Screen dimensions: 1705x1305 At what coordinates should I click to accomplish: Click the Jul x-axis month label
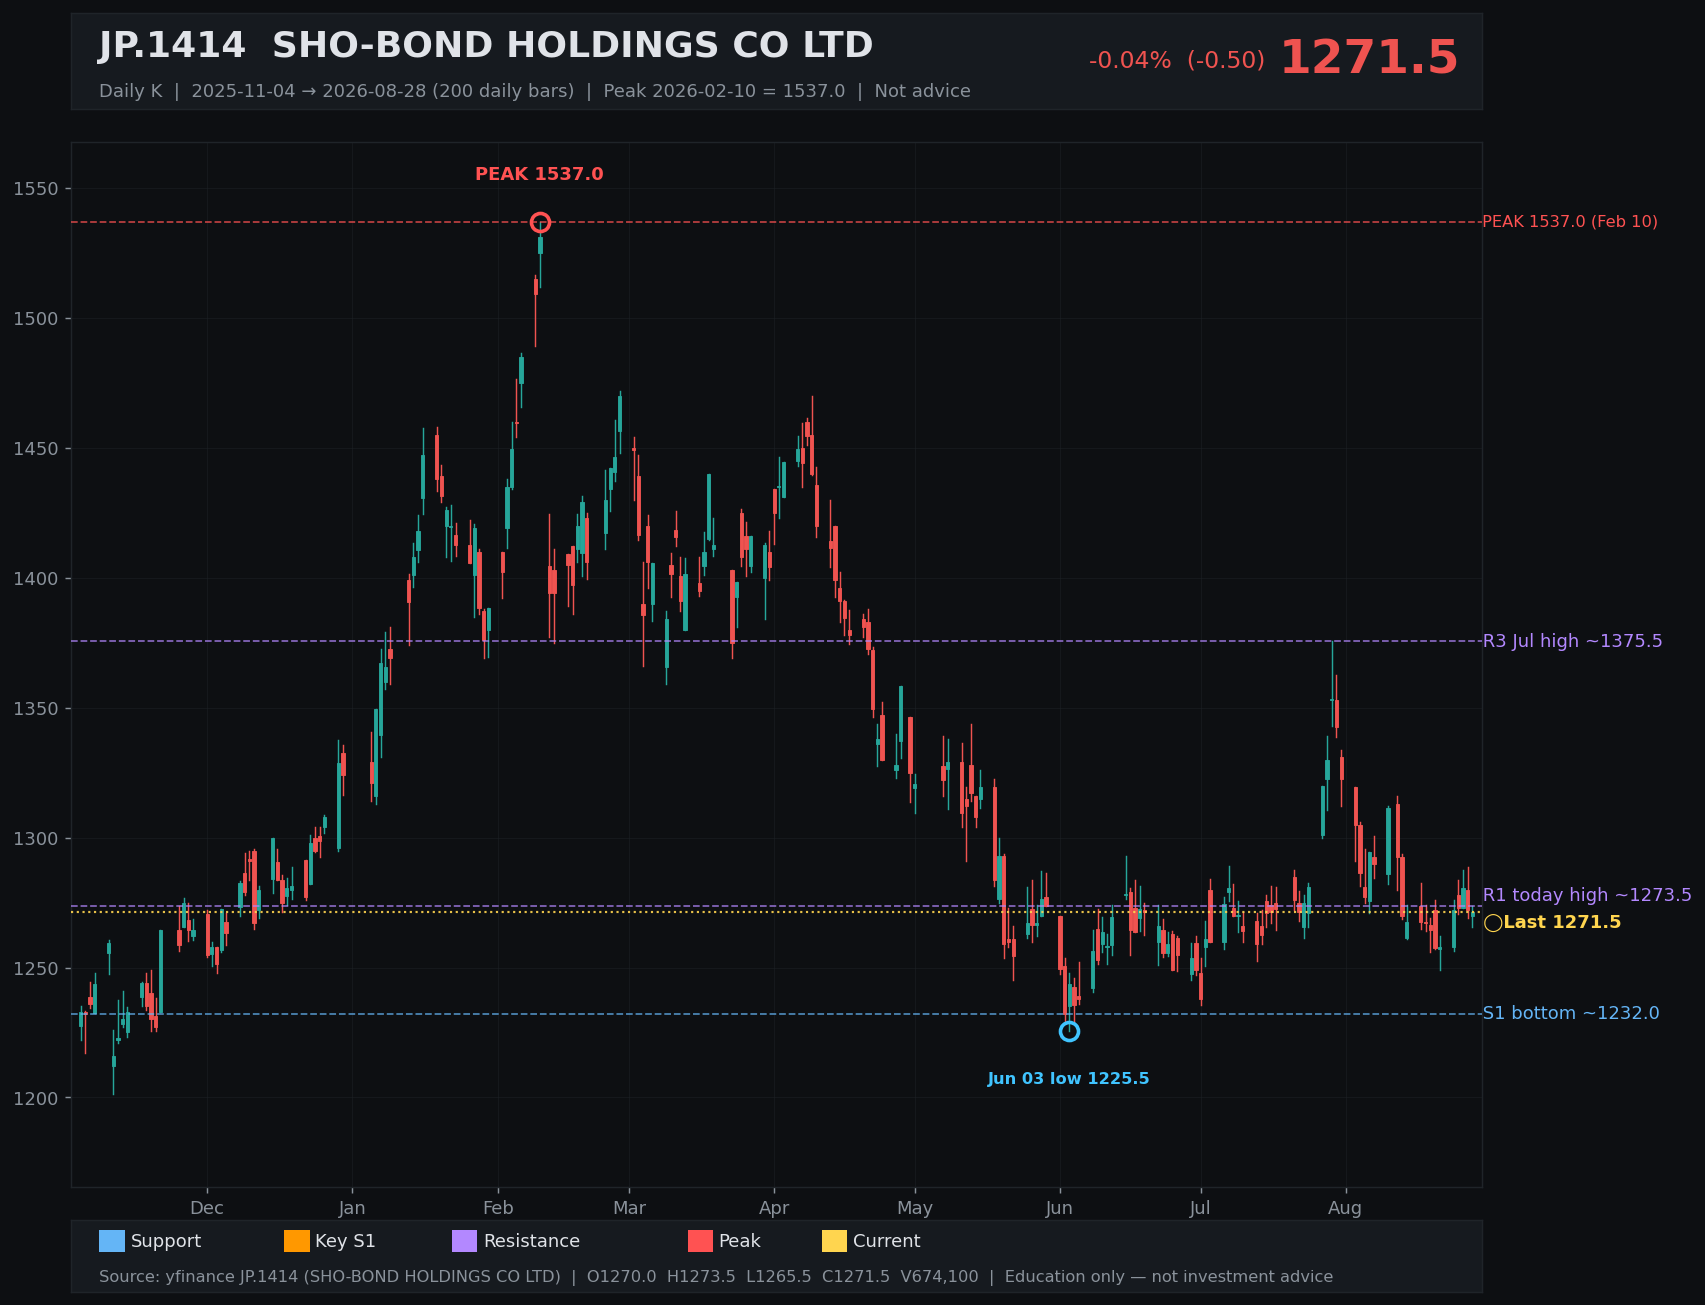click(1200, 1208)
